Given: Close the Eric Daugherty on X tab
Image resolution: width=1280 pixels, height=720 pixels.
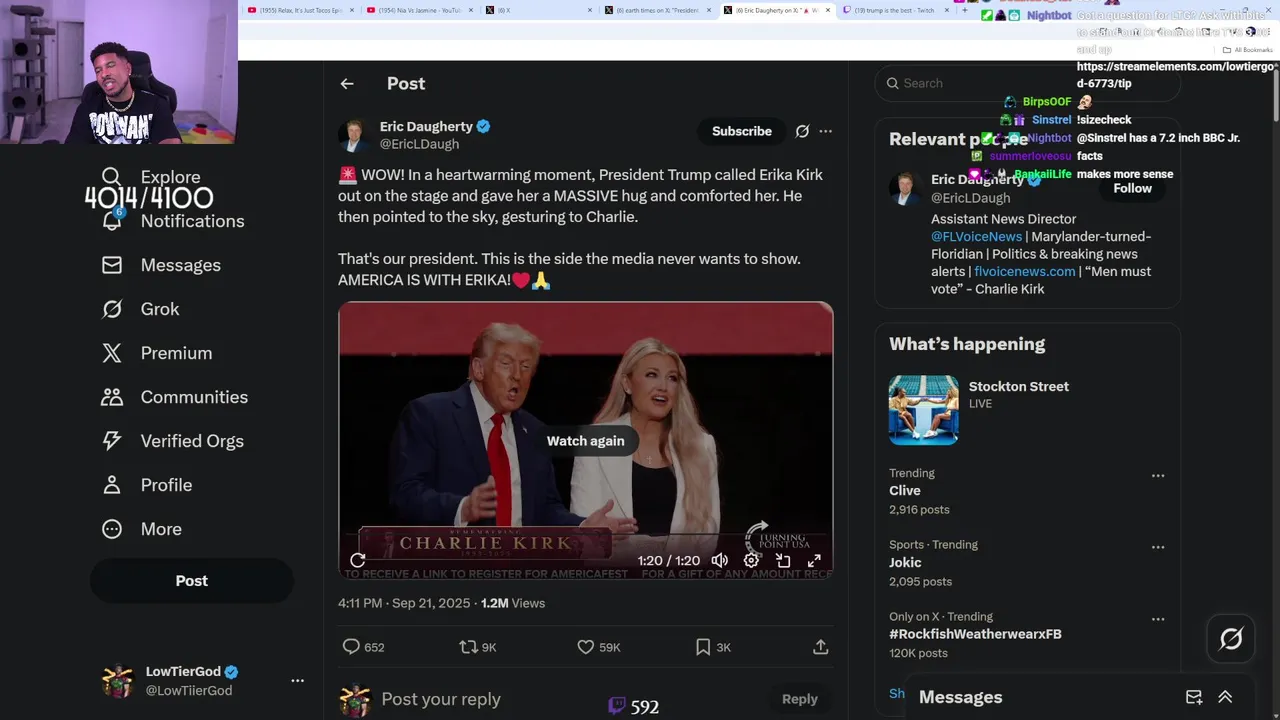Looking at the screenshot, I should tap(828, 10).
